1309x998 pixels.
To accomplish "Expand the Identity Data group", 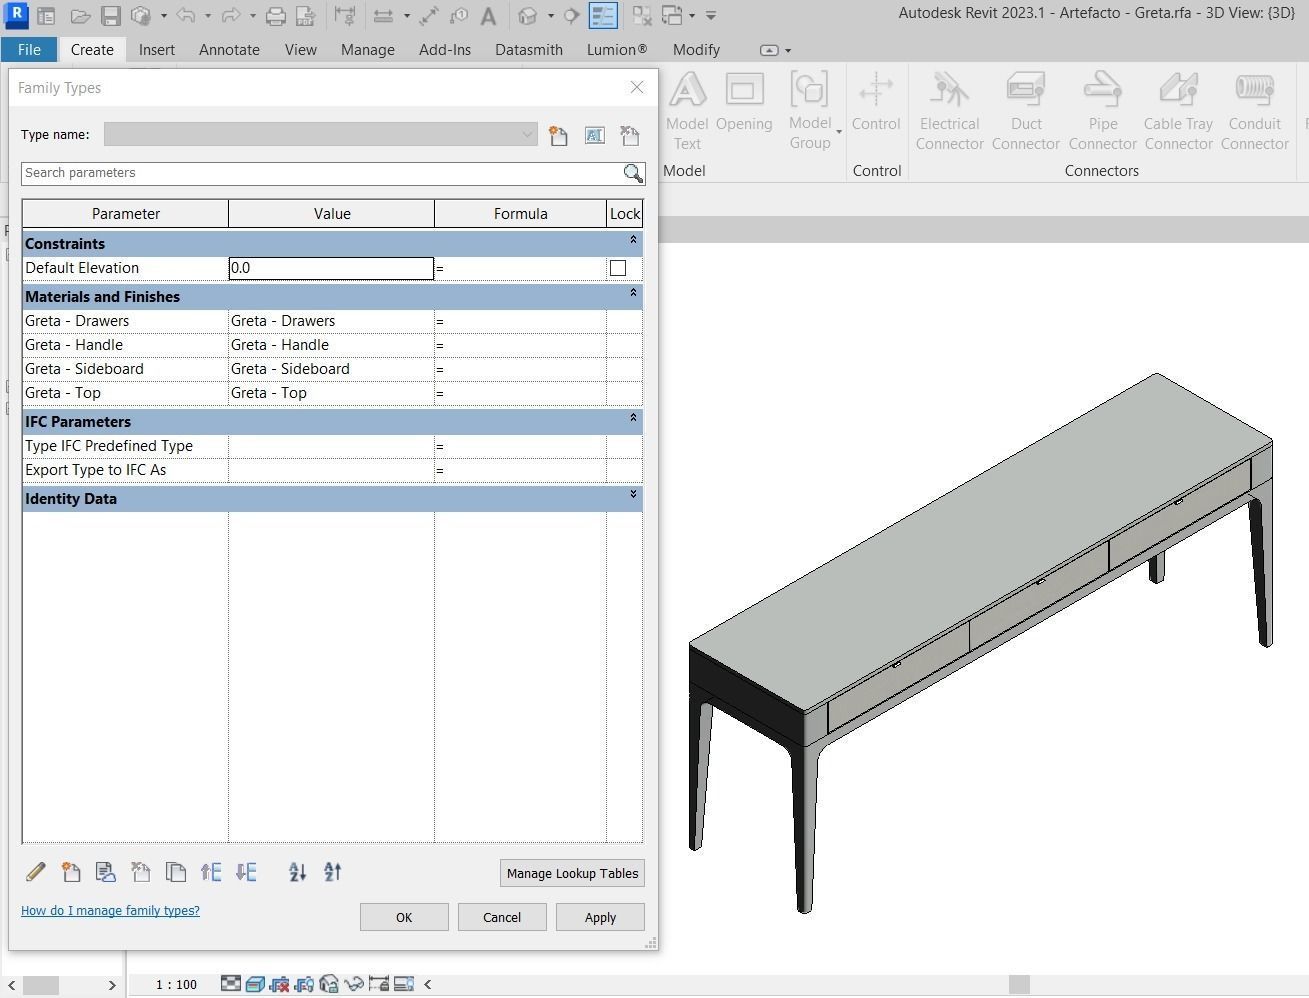I will click(633, 494).
